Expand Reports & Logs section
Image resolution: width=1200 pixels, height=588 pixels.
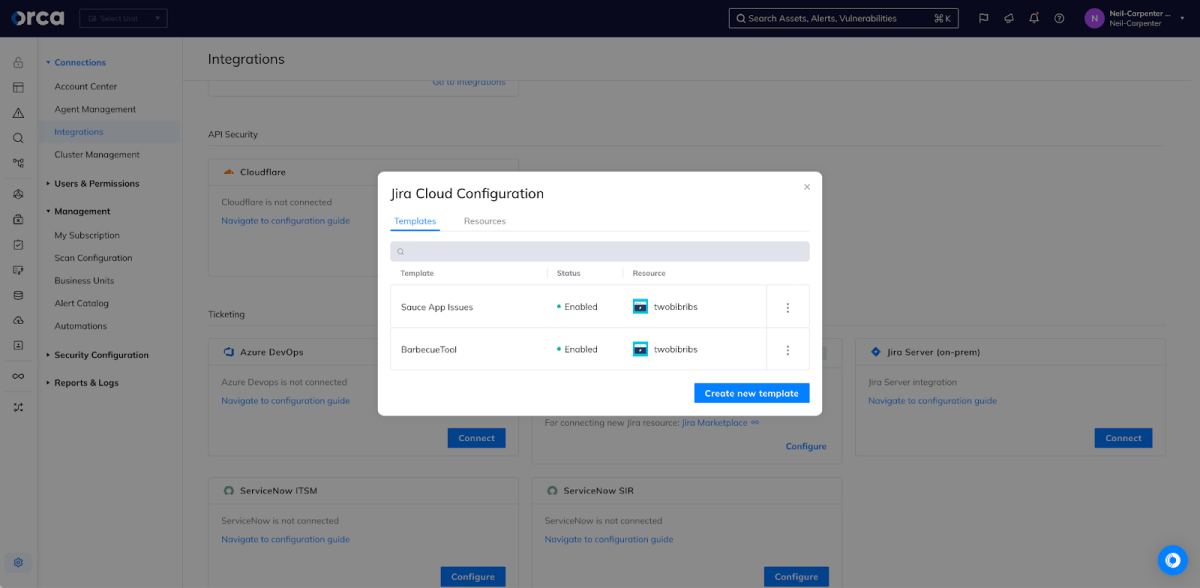click(x=86, y=383)
